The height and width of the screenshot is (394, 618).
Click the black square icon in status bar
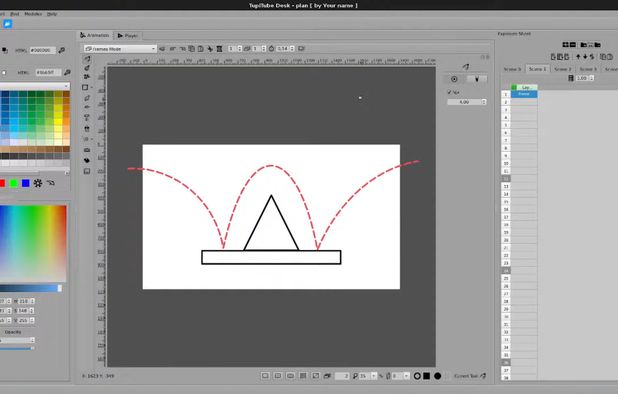coord(426,376)
